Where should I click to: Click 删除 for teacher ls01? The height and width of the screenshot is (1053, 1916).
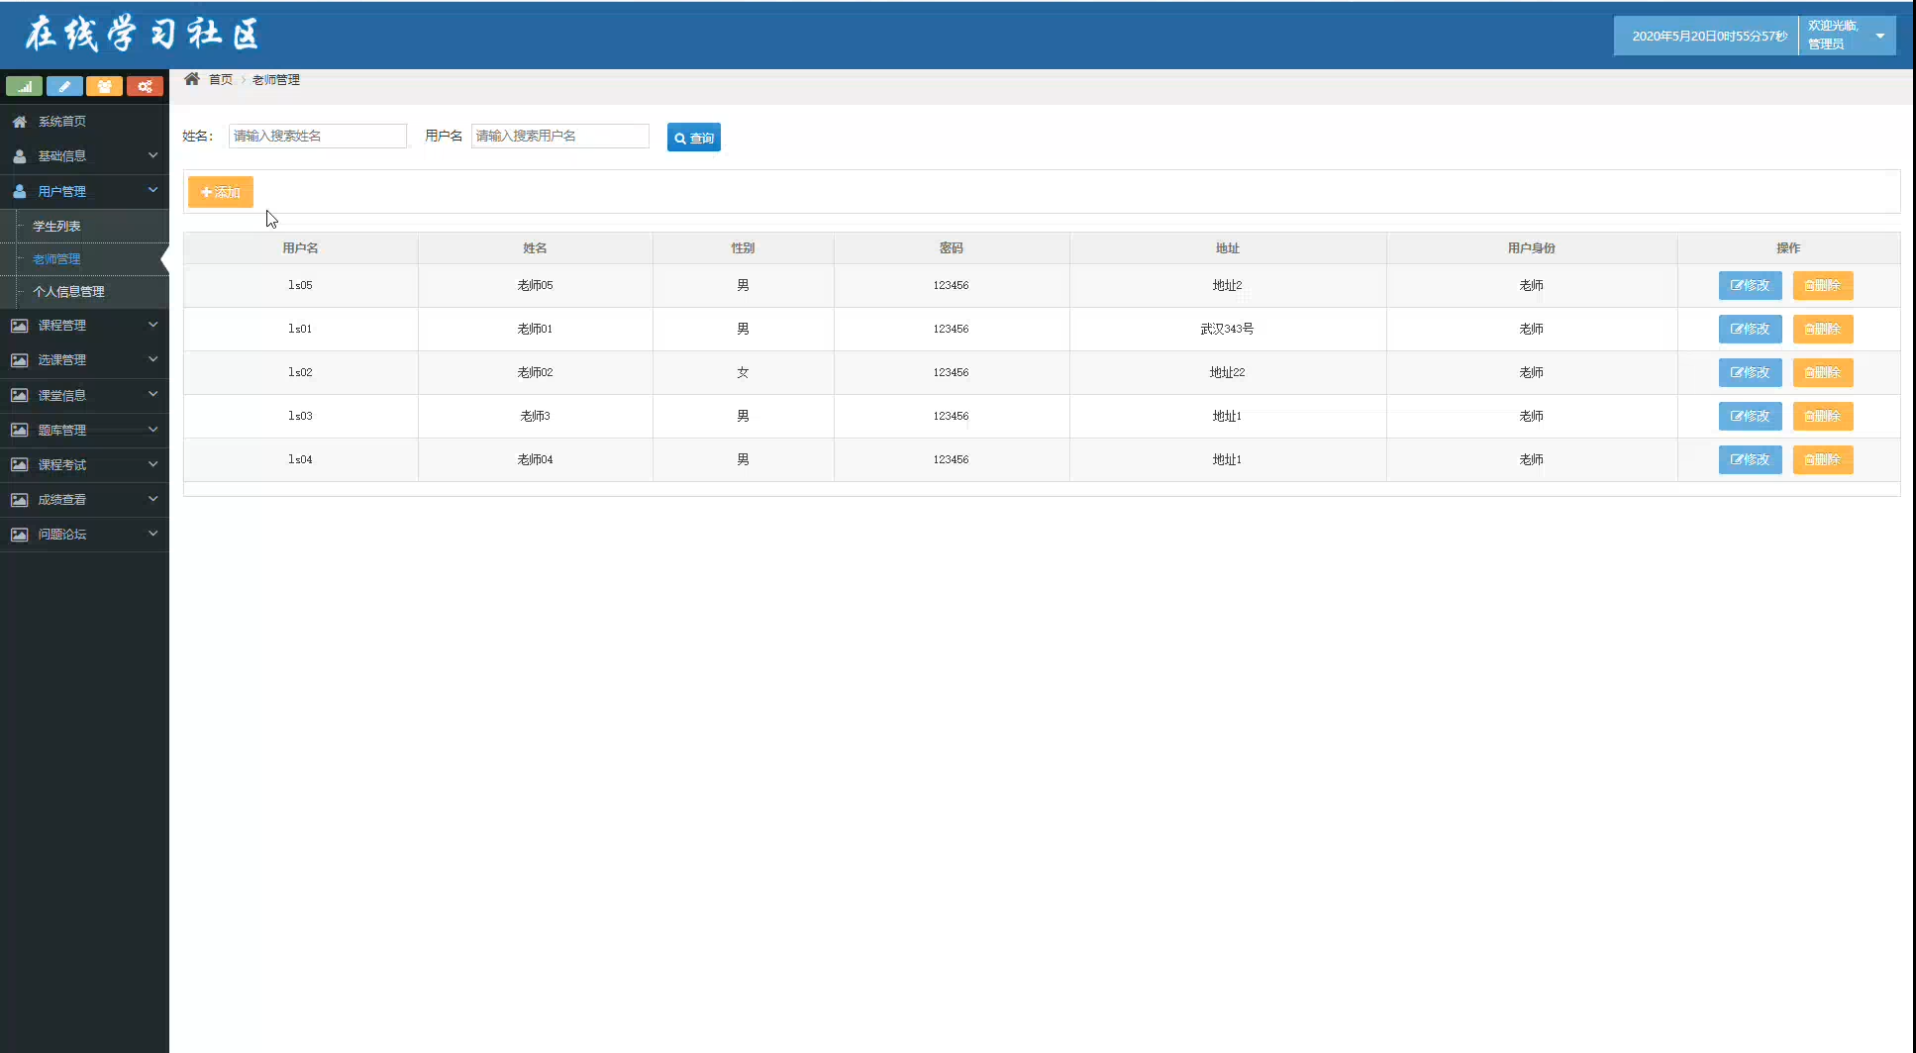tap(1822, 329)
